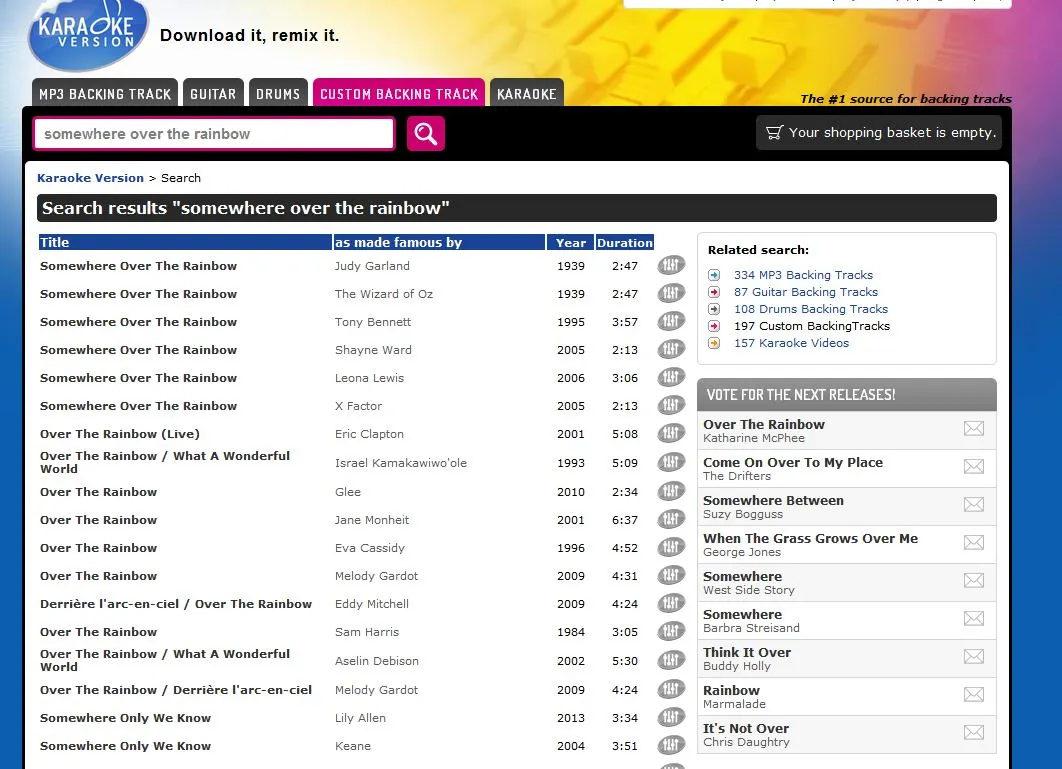Open 197 Custom BackingTracks link

[x=812, y=325]
